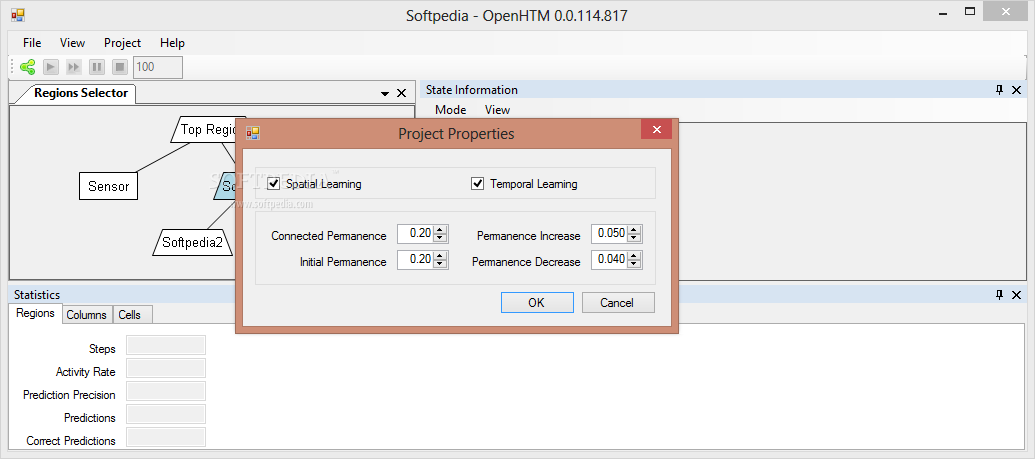Increase Initial Permanence with up arrow
The image size is (1035, 459).
(441, 256)
